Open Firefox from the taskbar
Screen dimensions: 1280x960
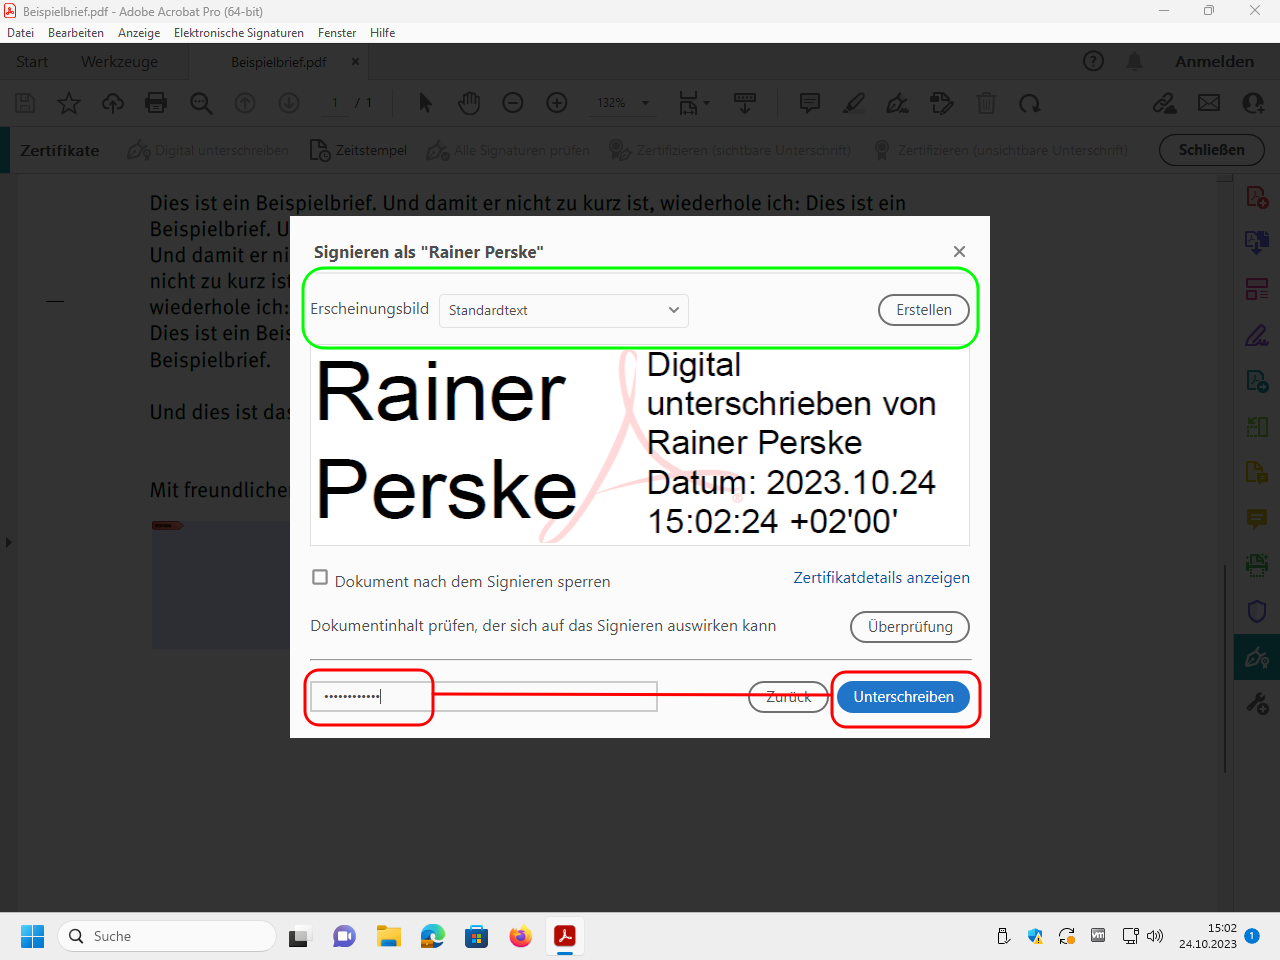point(520,936)
